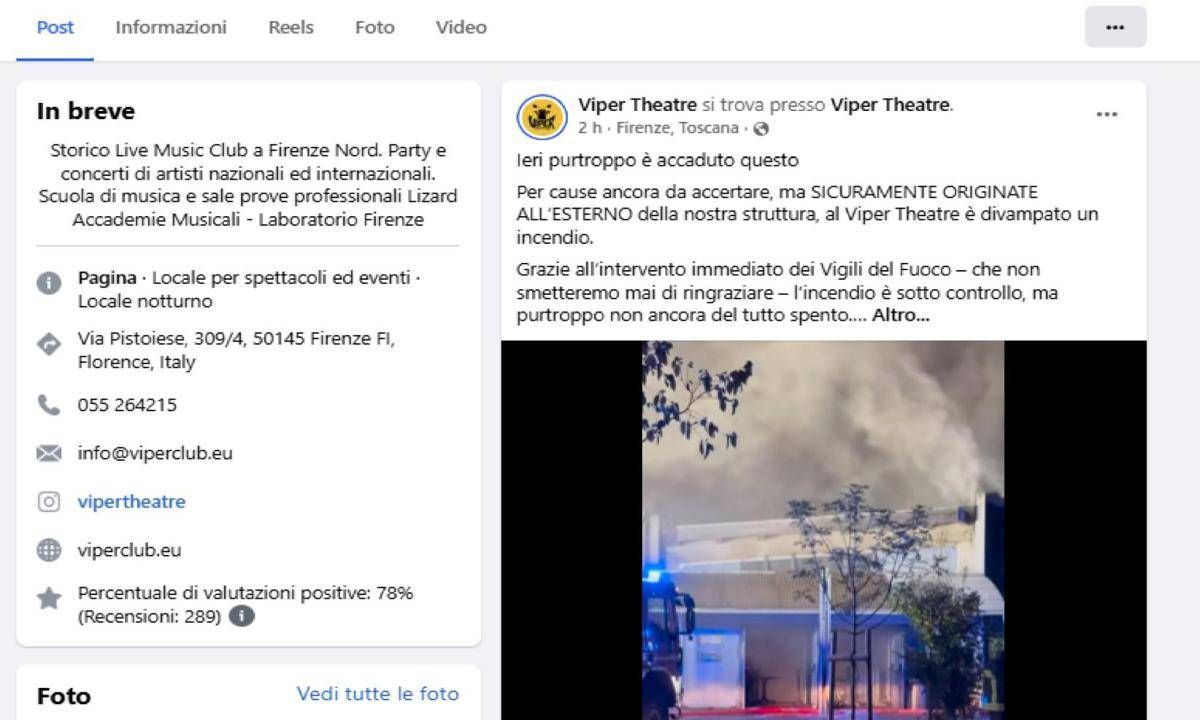Click the address directions icon

(49, 345)
